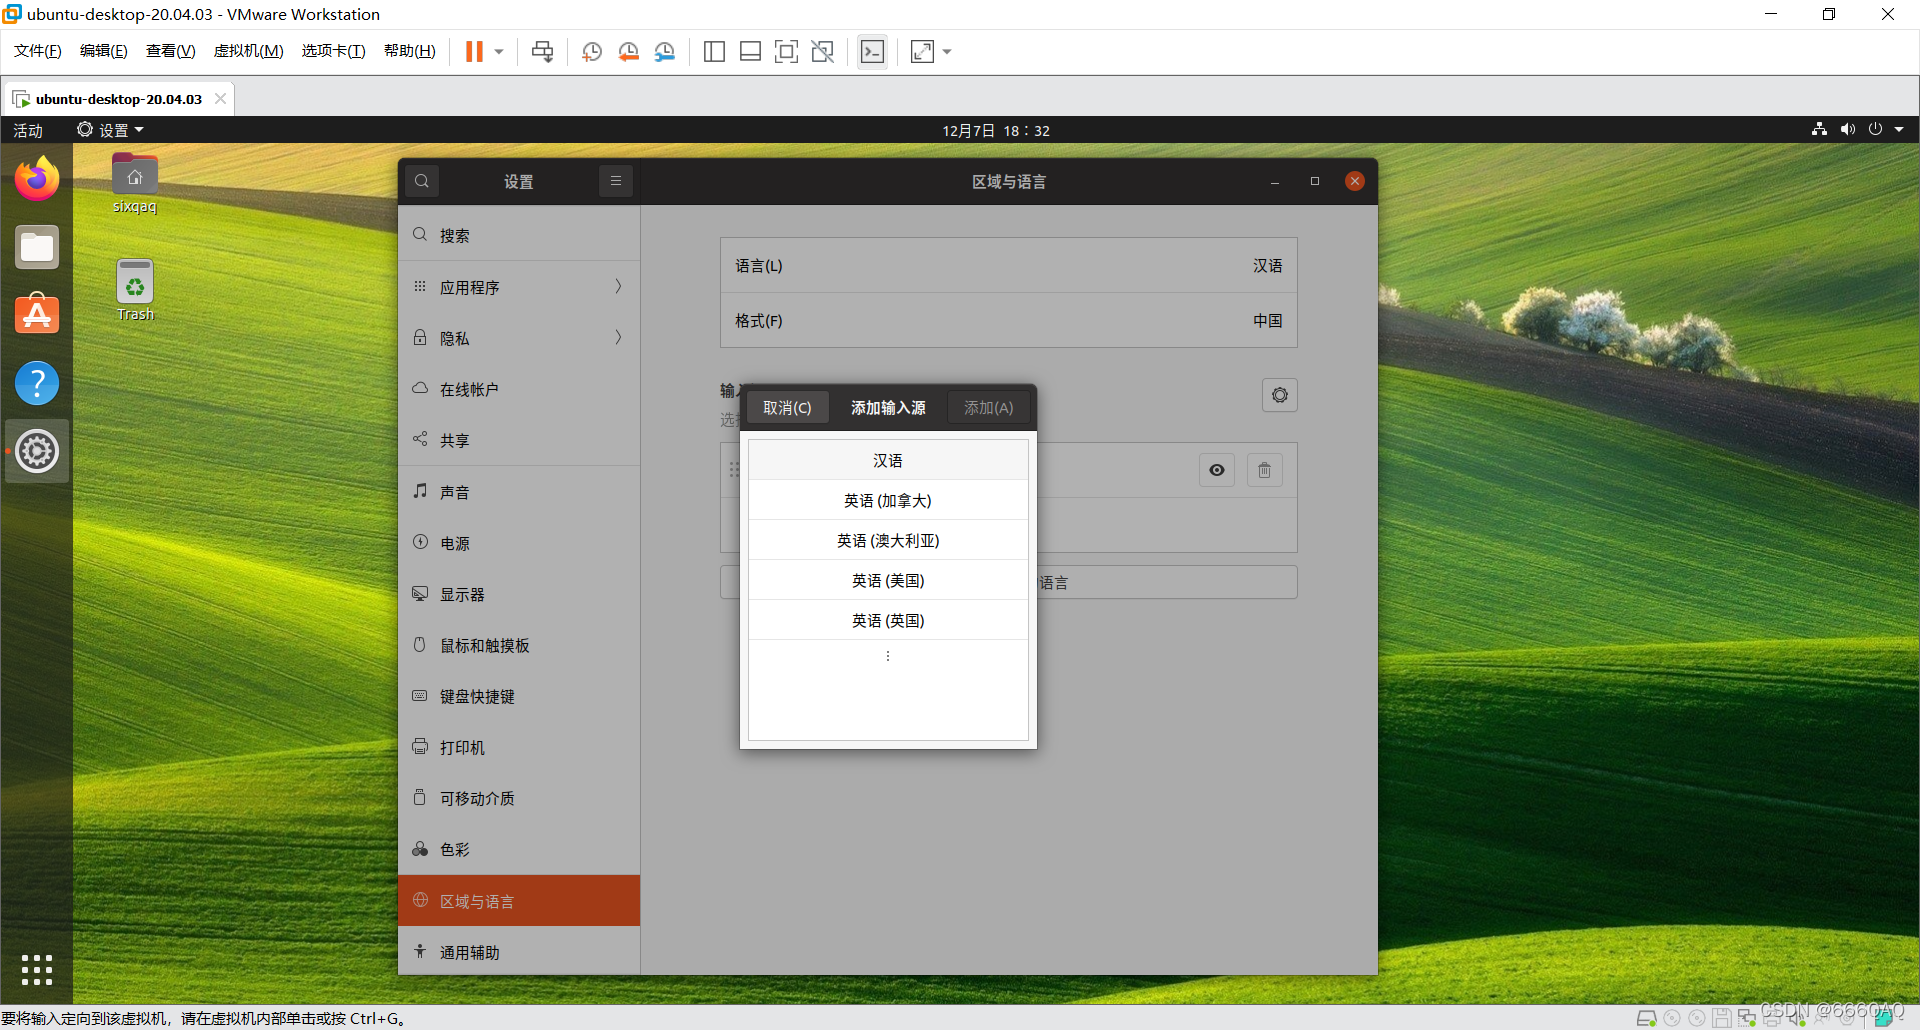Expand the 隐私 sidebar entry
The width and height of the screenshot is (1920, 1030).
[x=519, y=338]
